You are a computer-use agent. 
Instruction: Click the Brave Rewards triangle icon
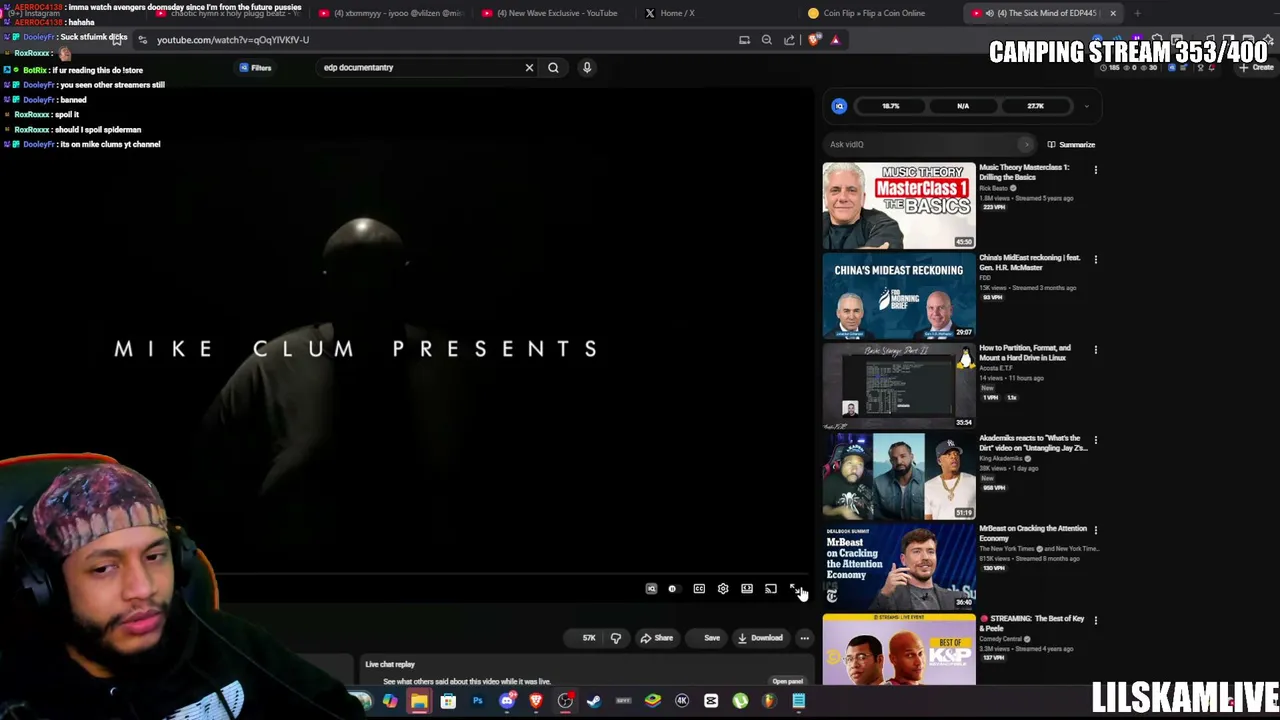(x=835, y=40)
